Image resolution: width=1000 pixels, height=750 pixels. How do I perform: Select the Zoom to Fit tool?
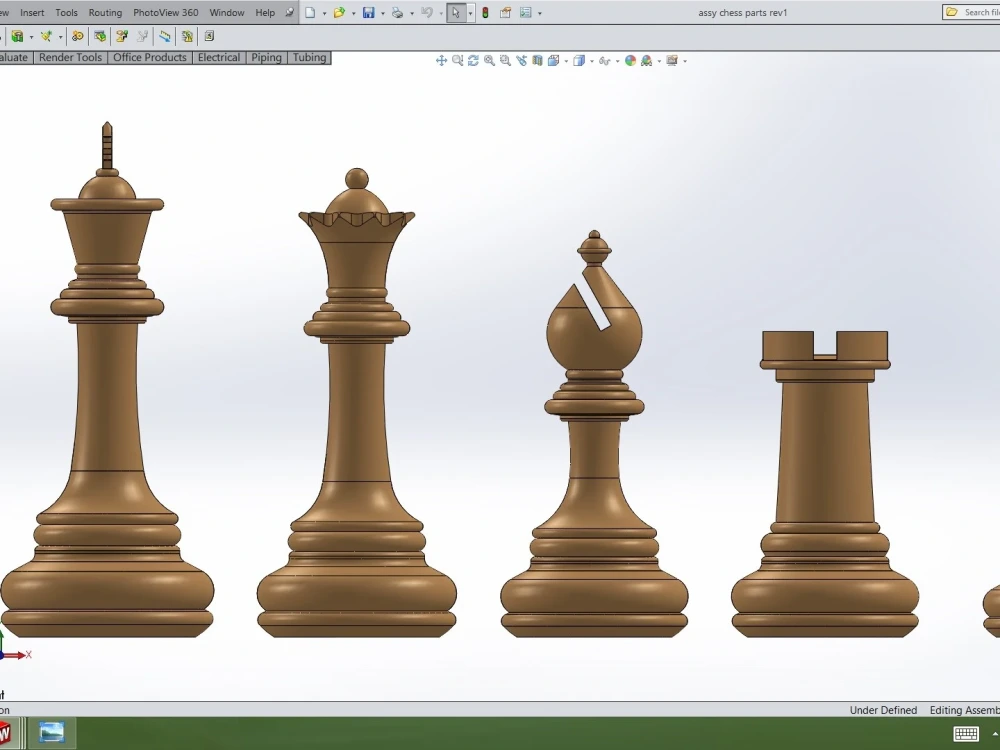(456, 60)
